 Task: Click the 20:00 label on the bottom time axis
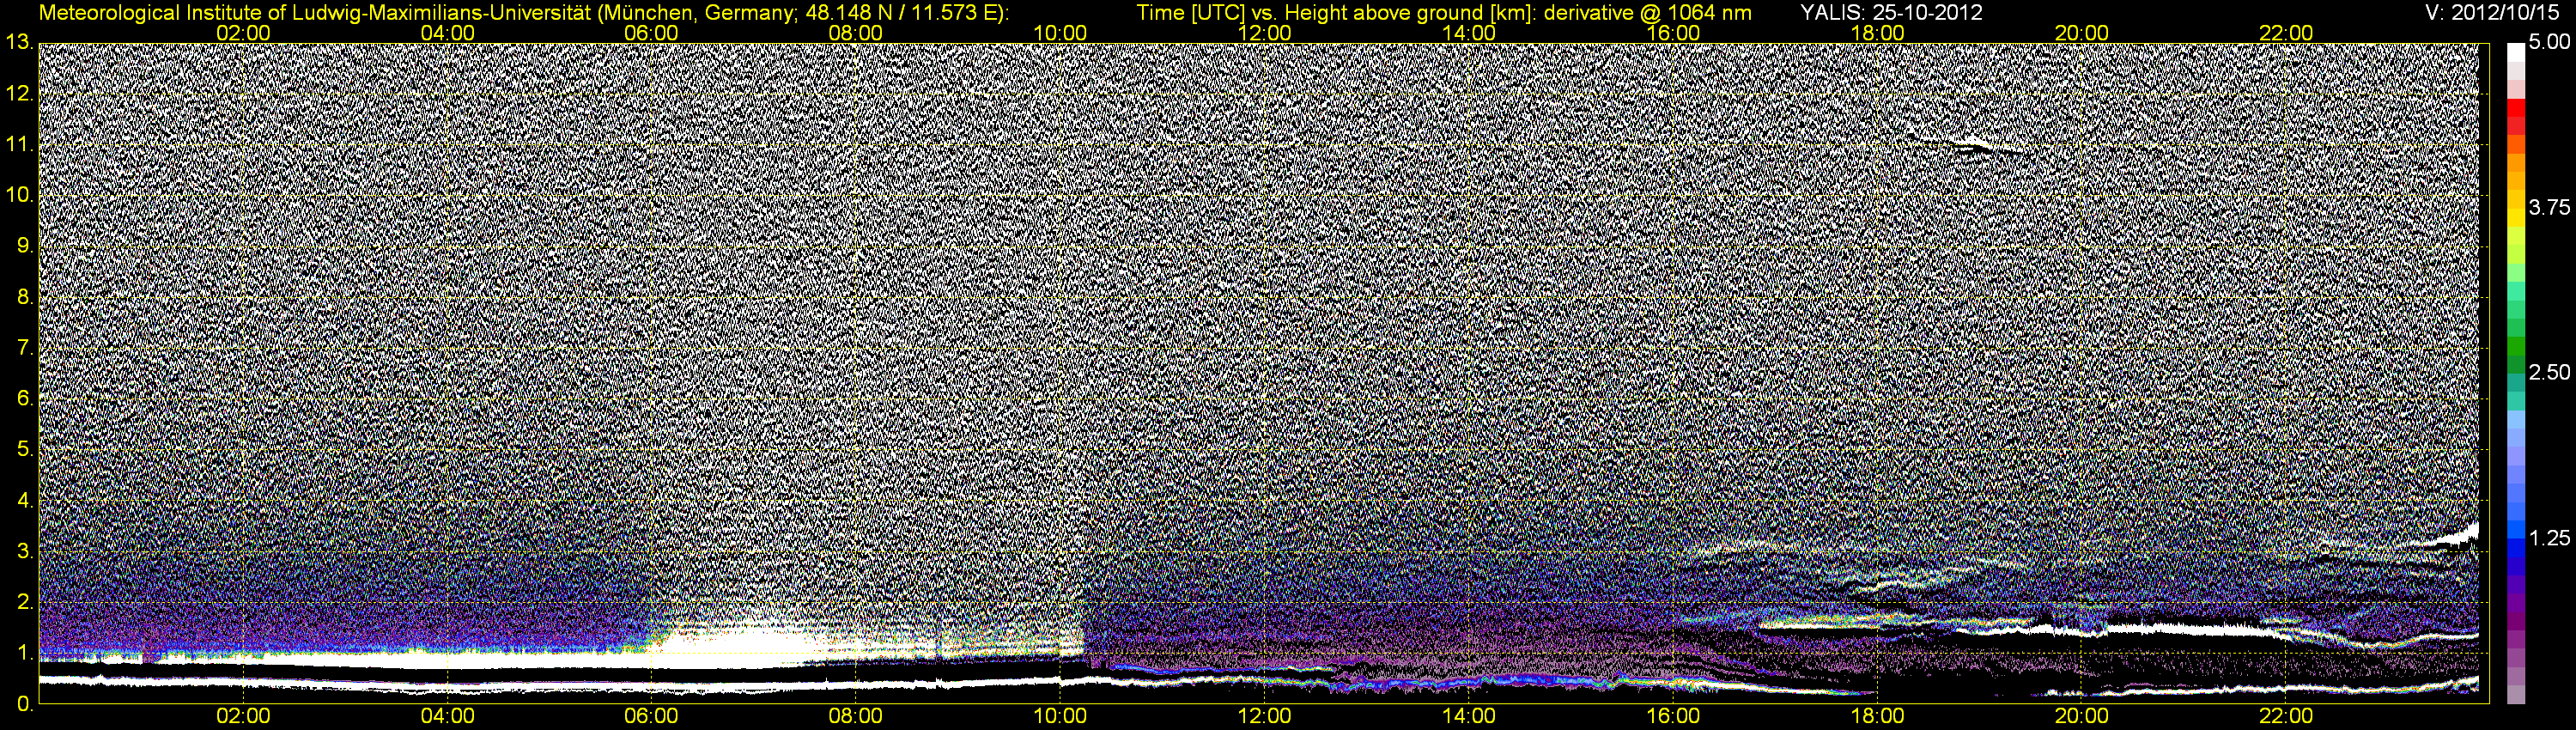click(2082, 717)
